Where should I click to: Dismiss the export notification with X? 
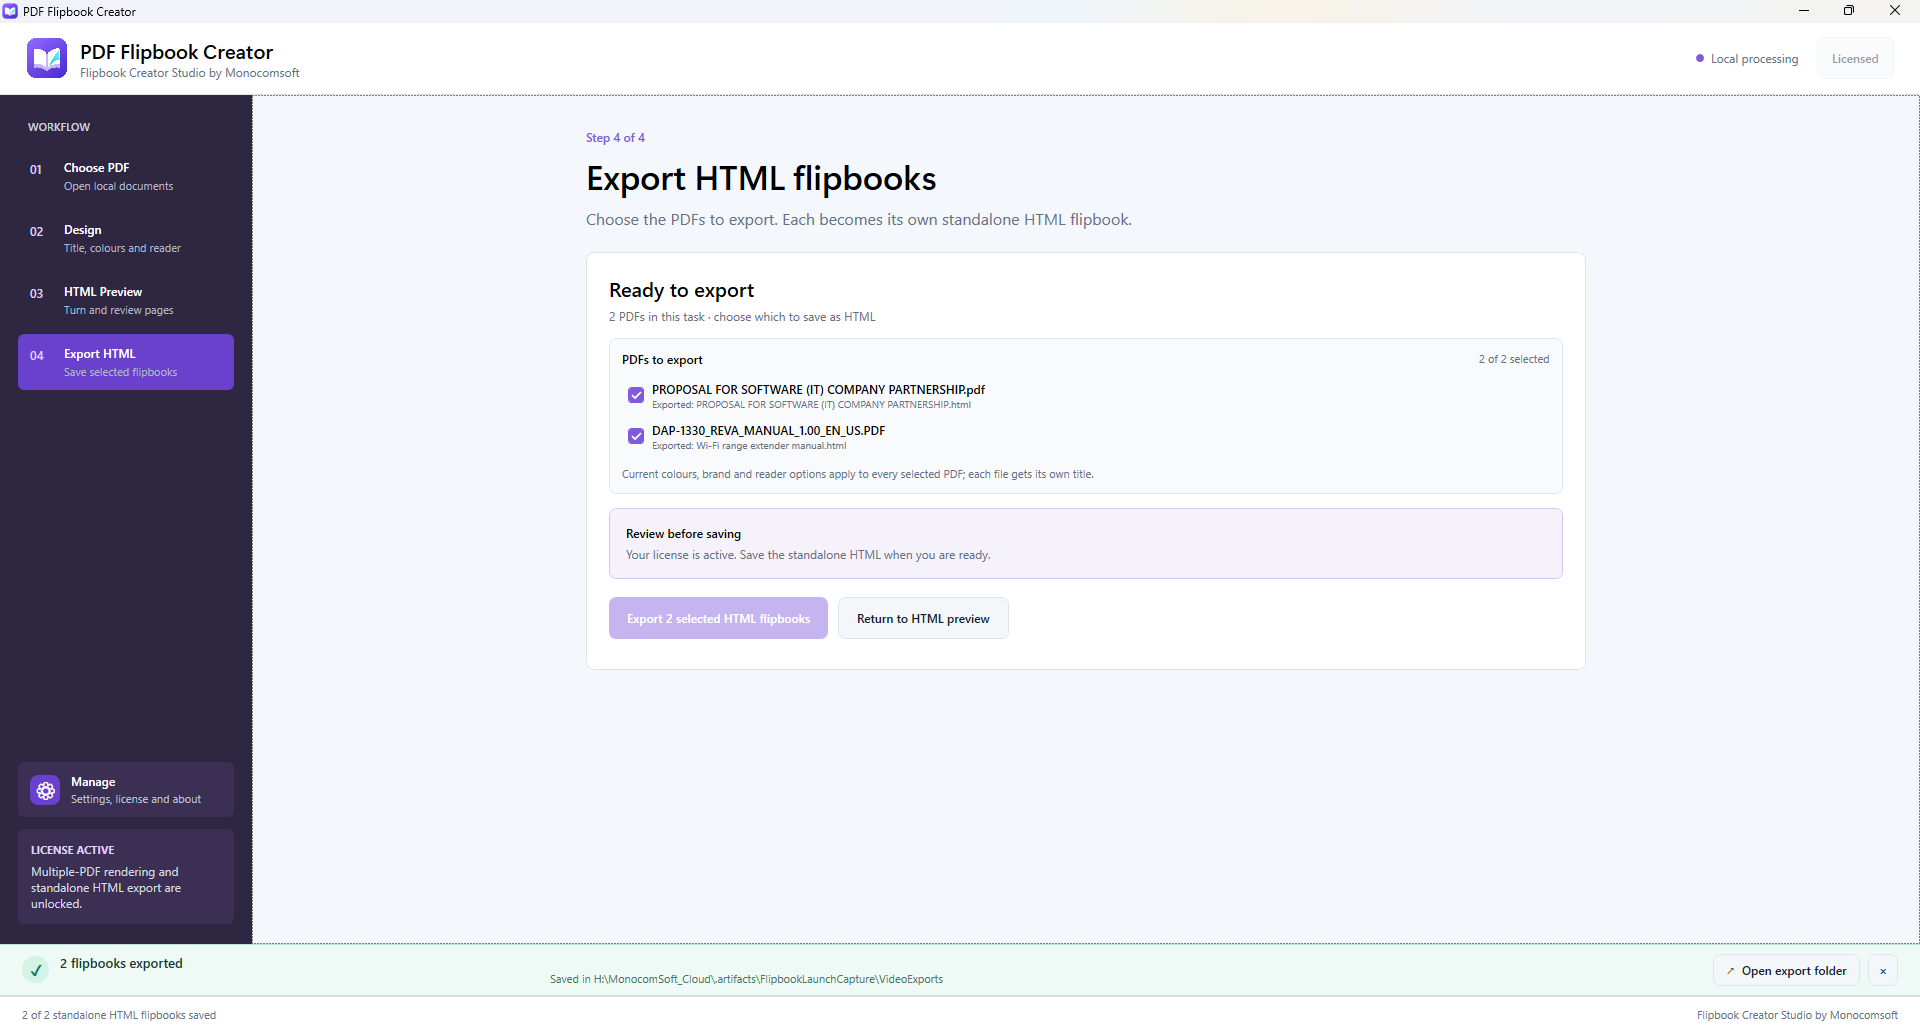coord(1883,971)
